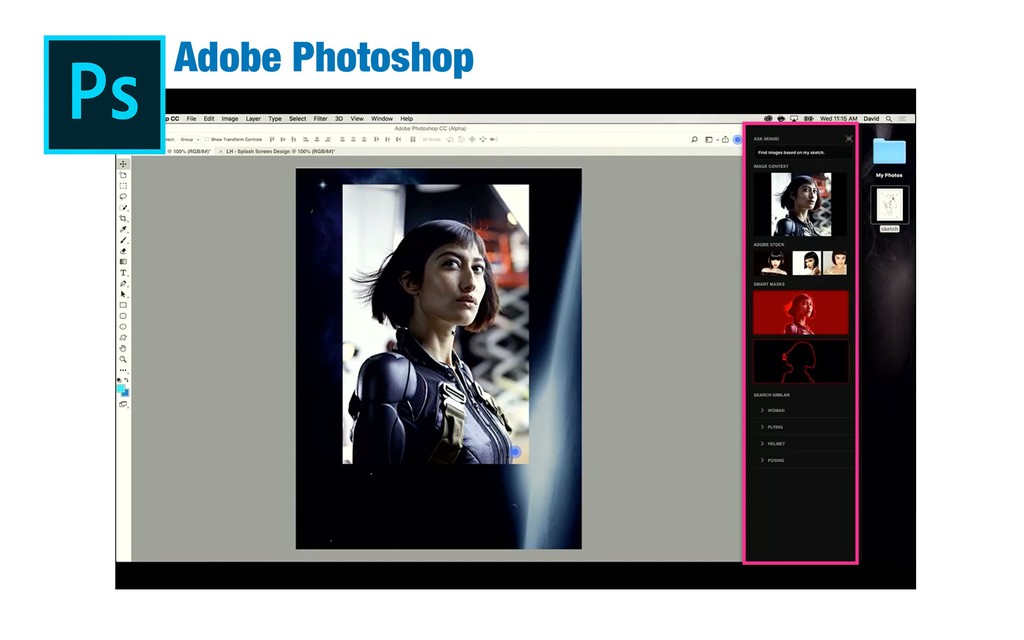Select the Pen tool
Screen dimensions: 1024x640
click(123, 283)
